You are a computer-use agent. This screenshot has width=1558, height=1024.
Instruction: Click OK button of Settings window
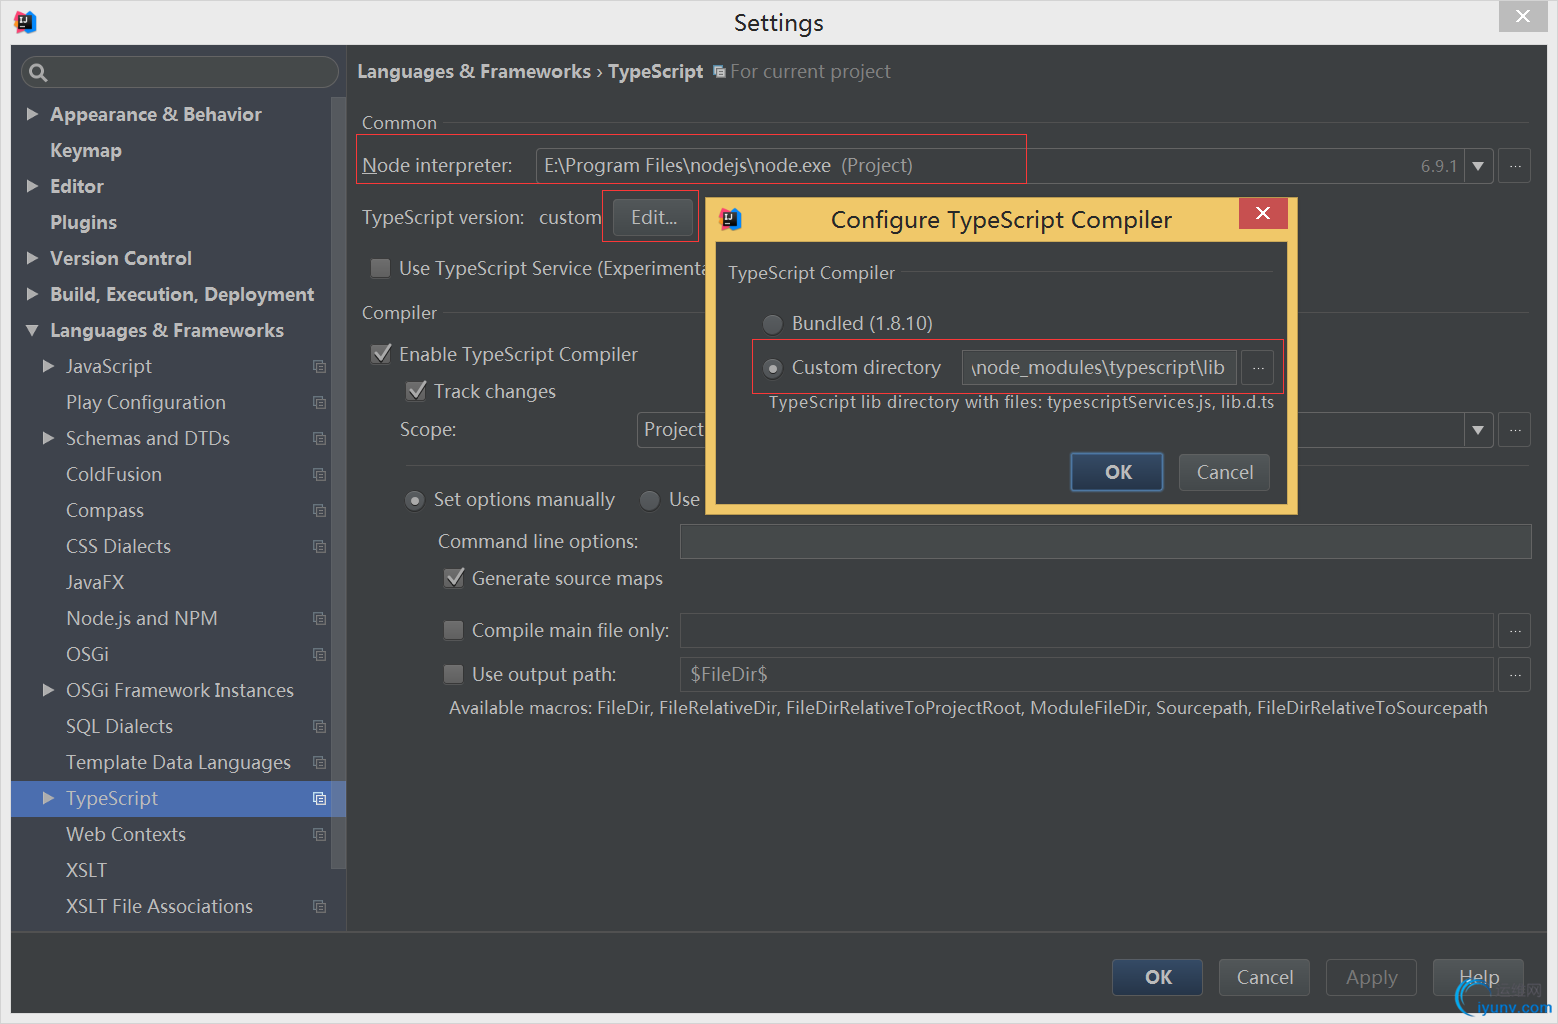1157,977
